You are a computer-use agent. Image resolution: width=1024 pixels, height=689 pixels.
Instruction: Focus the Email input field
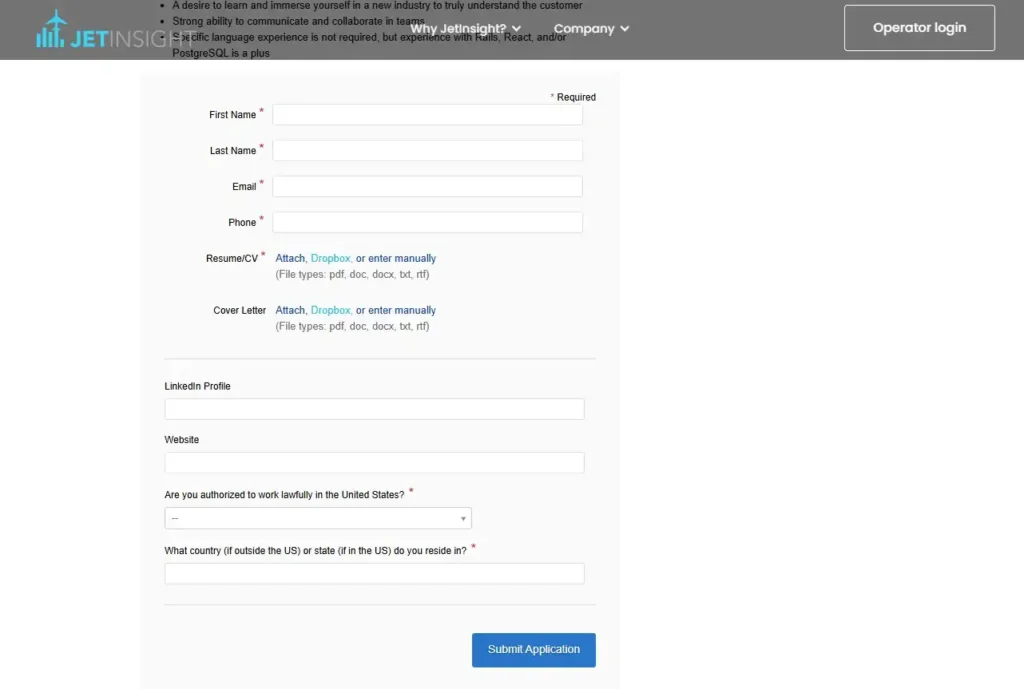coord(427,186)
